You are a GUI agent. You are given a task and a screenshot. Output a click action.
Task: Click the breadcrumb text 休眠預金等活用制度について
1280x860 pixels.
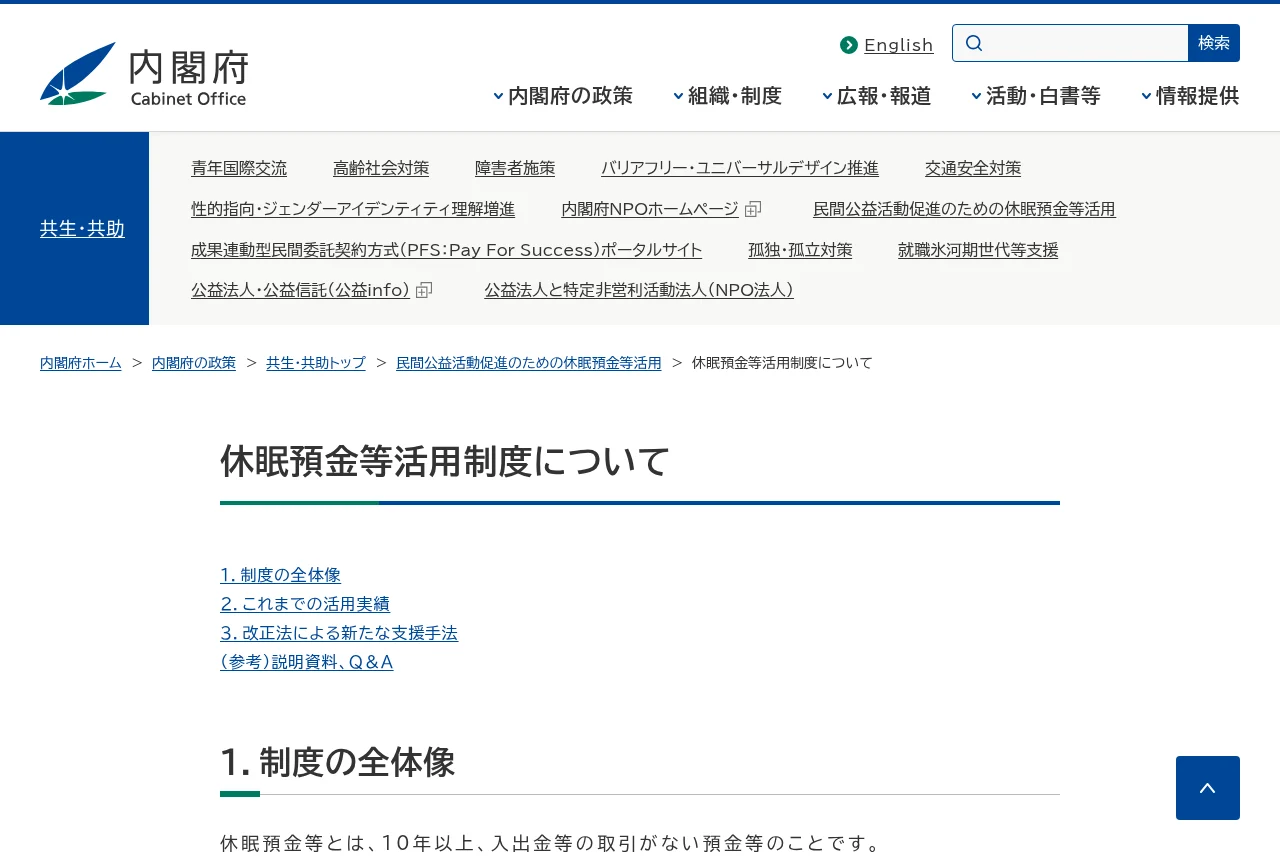(x=782, y=363)
